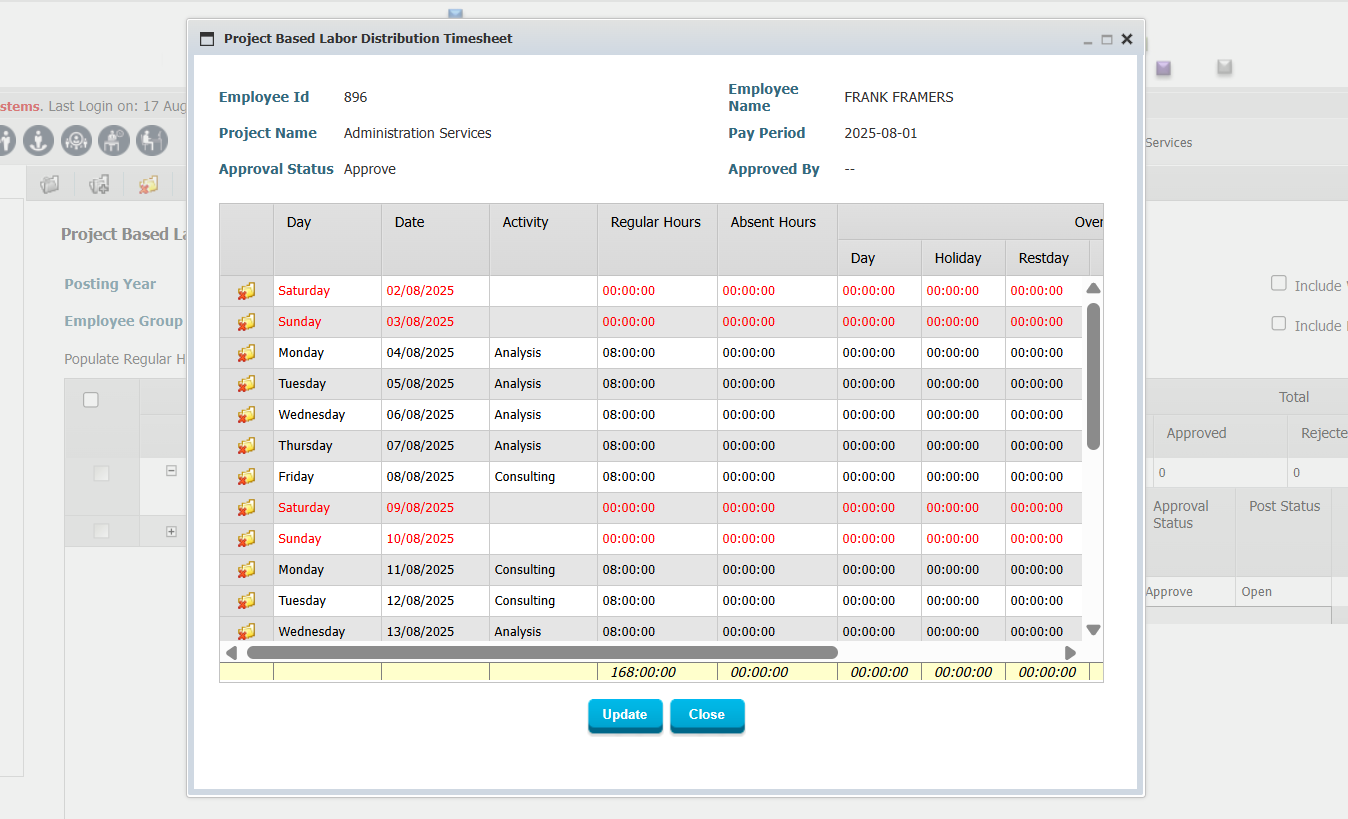Click the timesheet scroll-left arrow
The image size is (1348, 819).
tap(231, 652)
